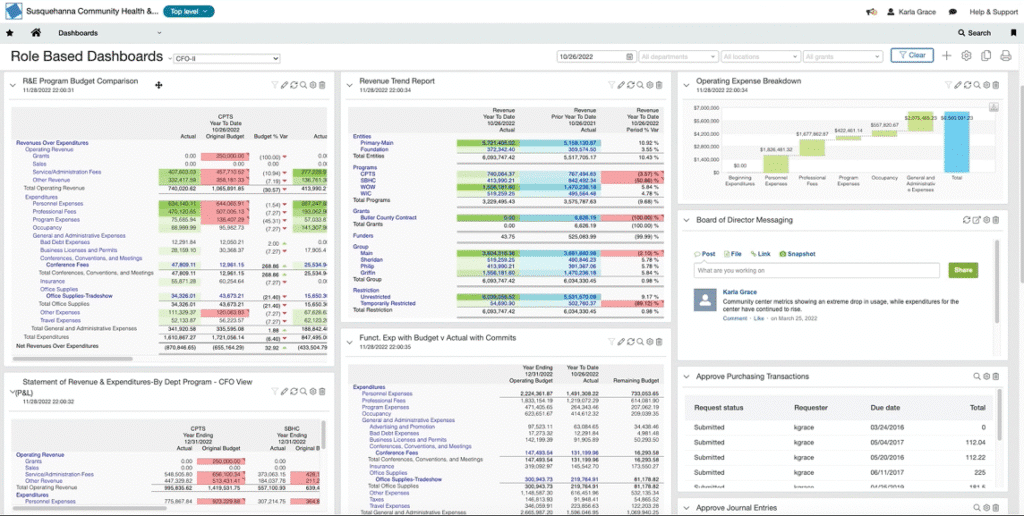
Task: Open the Primary-Main entity link
Action: point(377,142)
